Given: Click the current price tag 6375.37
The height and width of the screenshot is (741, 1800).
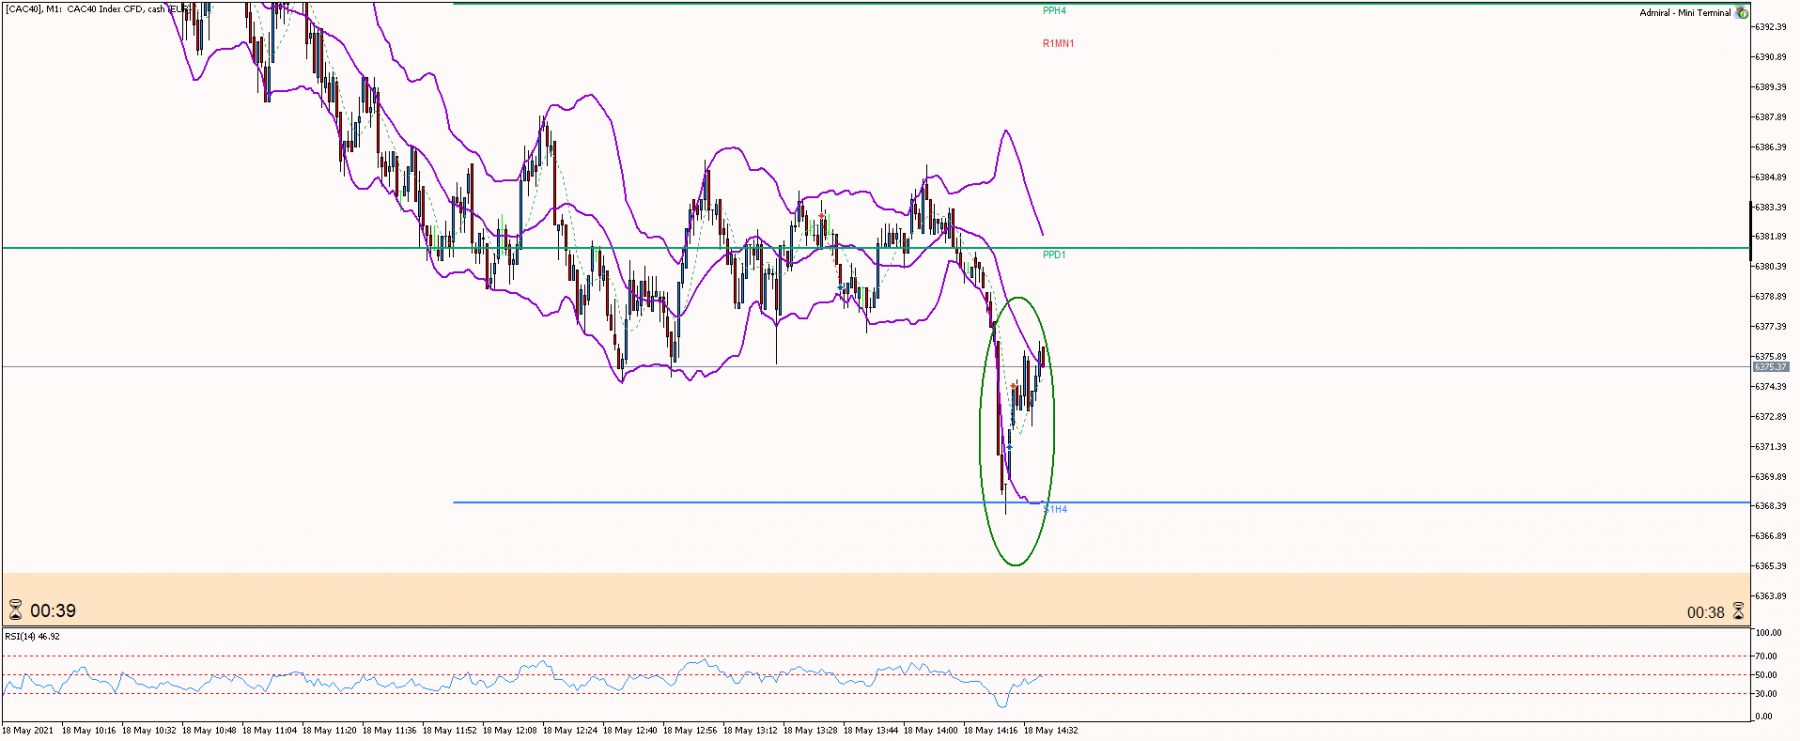Looking at the screenshot, I should [x=1770, y=367].
